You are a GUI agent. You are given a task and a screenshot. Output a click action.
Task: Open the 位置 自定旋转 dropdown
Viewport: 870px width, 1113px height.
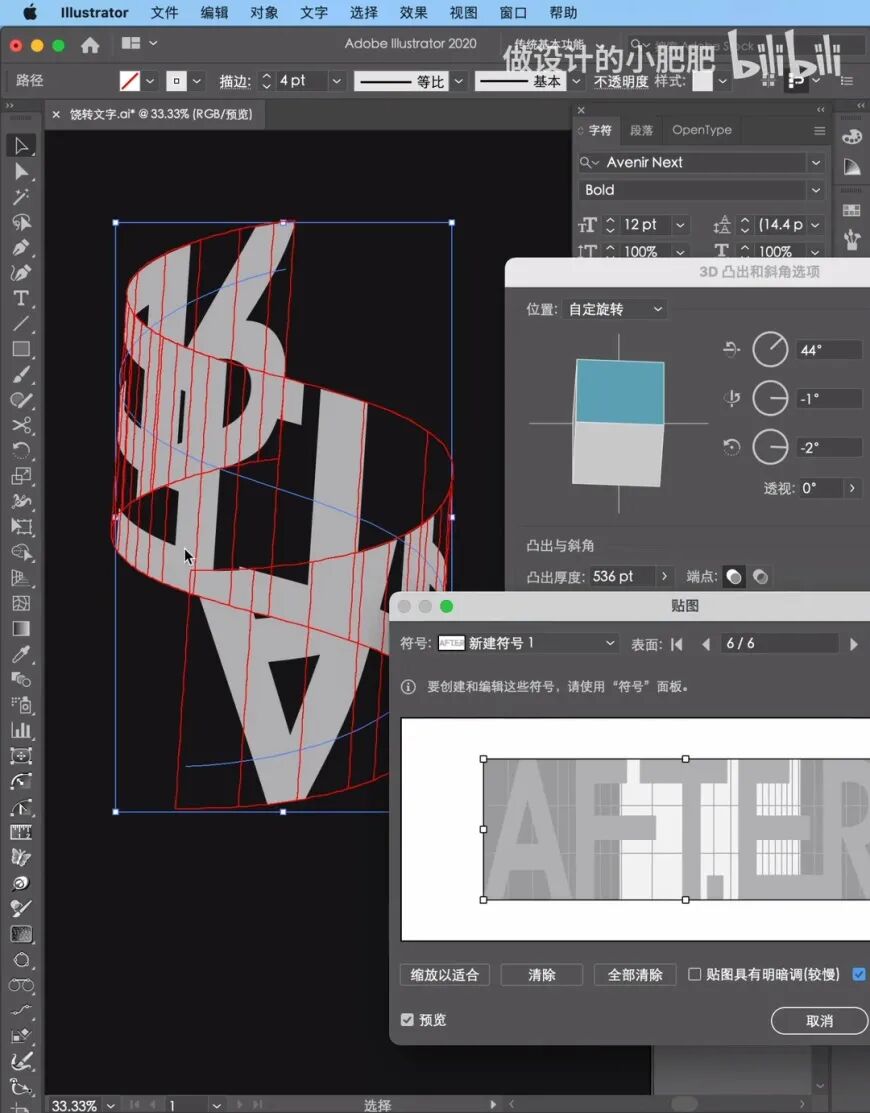click(615, 309)
